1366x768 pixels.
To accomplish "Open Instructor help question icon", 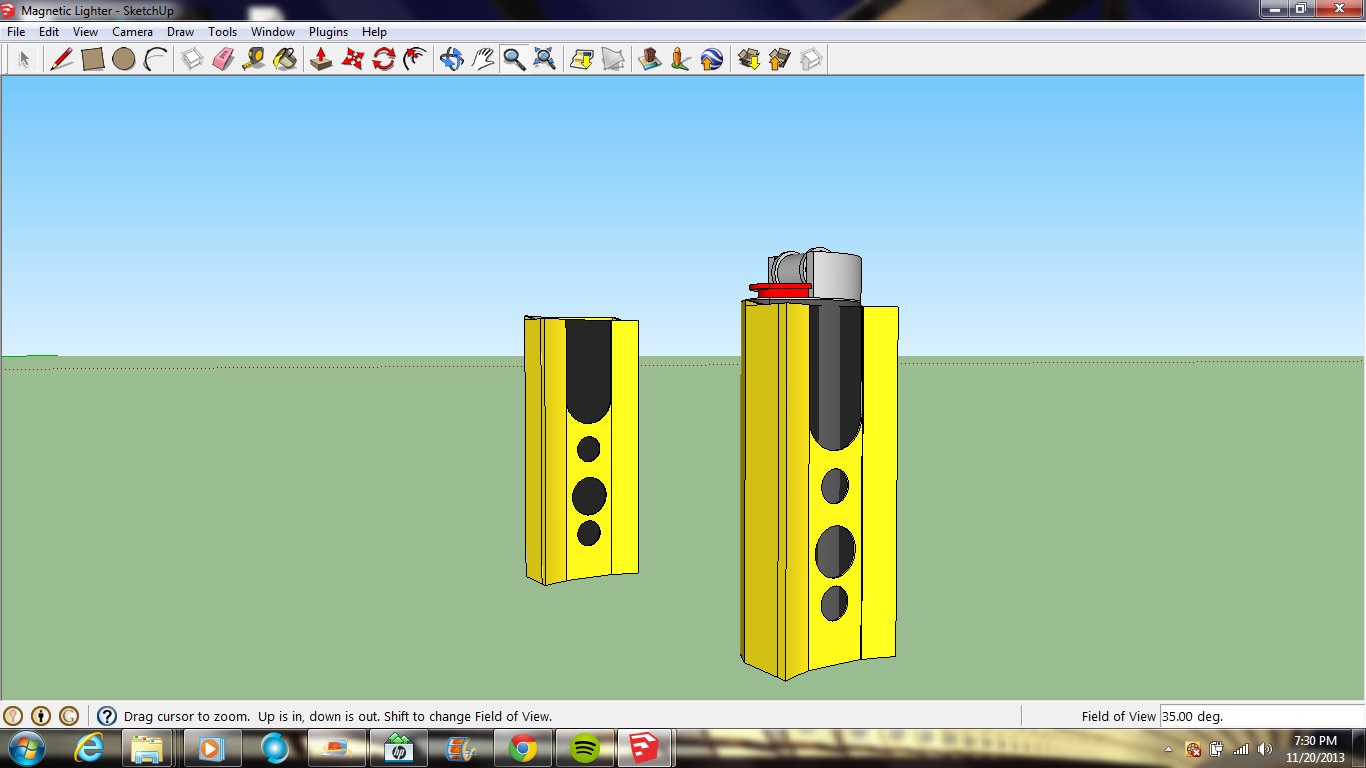I will (x=107, y=716).
